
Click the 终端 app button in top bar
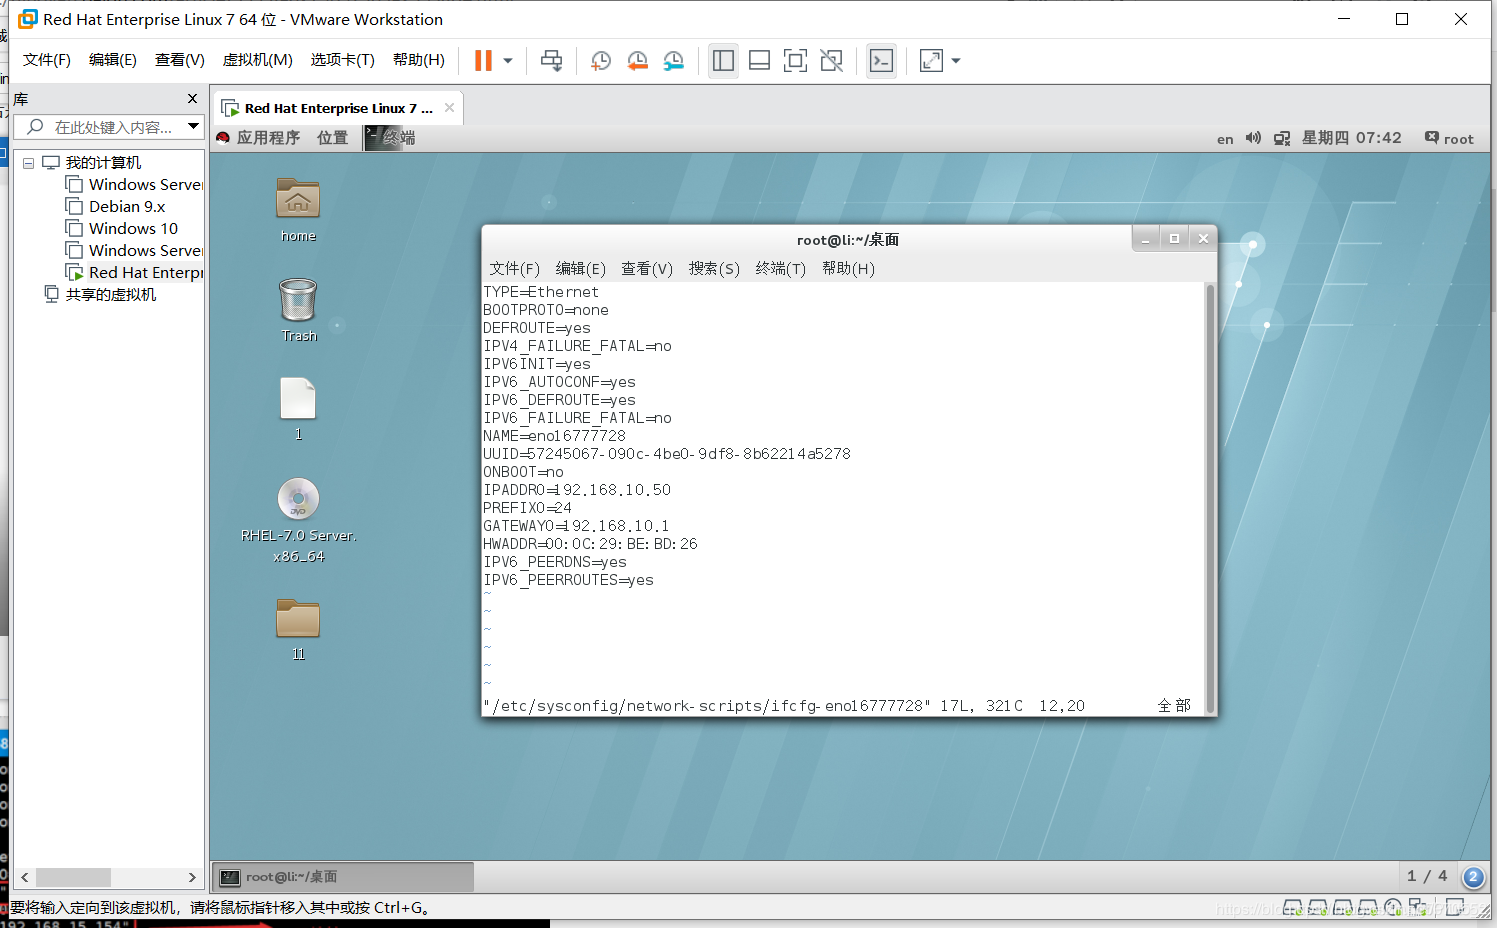[x=390, y=138]
